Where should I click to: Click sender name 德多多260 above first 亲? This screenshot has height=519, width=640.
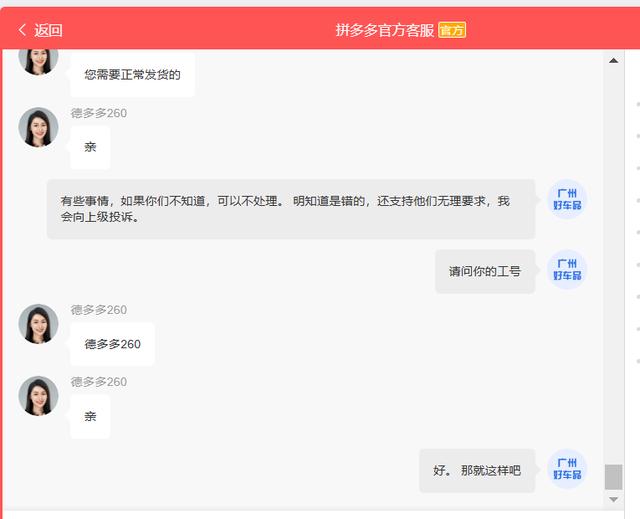click(x=99, y=113)
